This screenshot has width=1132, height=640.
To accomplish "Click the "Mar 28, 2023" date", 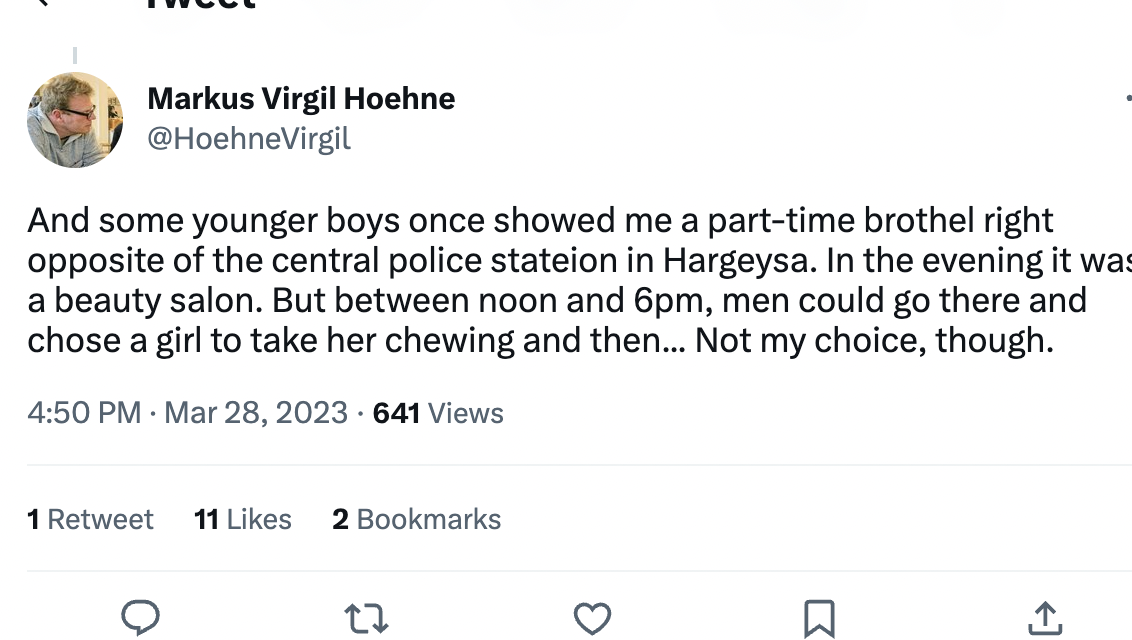I will tap(256, 413).
